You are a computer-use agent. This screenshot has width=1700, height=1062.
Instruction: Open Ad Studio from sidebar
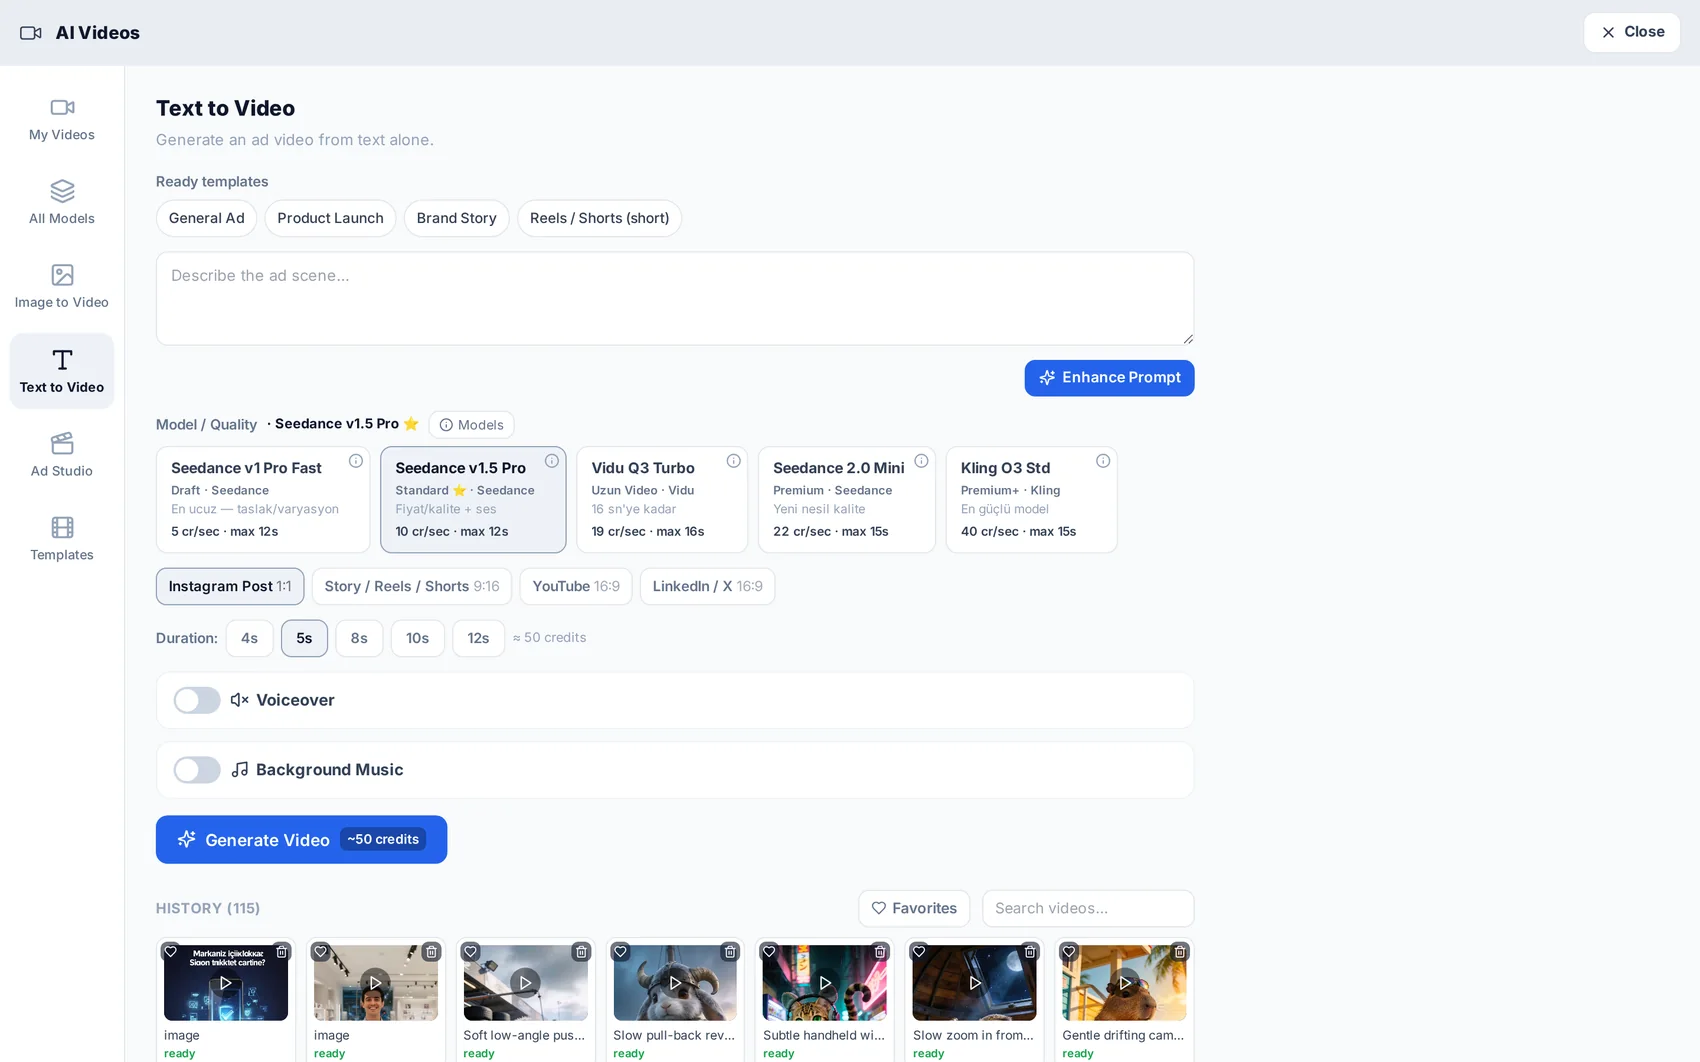point(62,455)
